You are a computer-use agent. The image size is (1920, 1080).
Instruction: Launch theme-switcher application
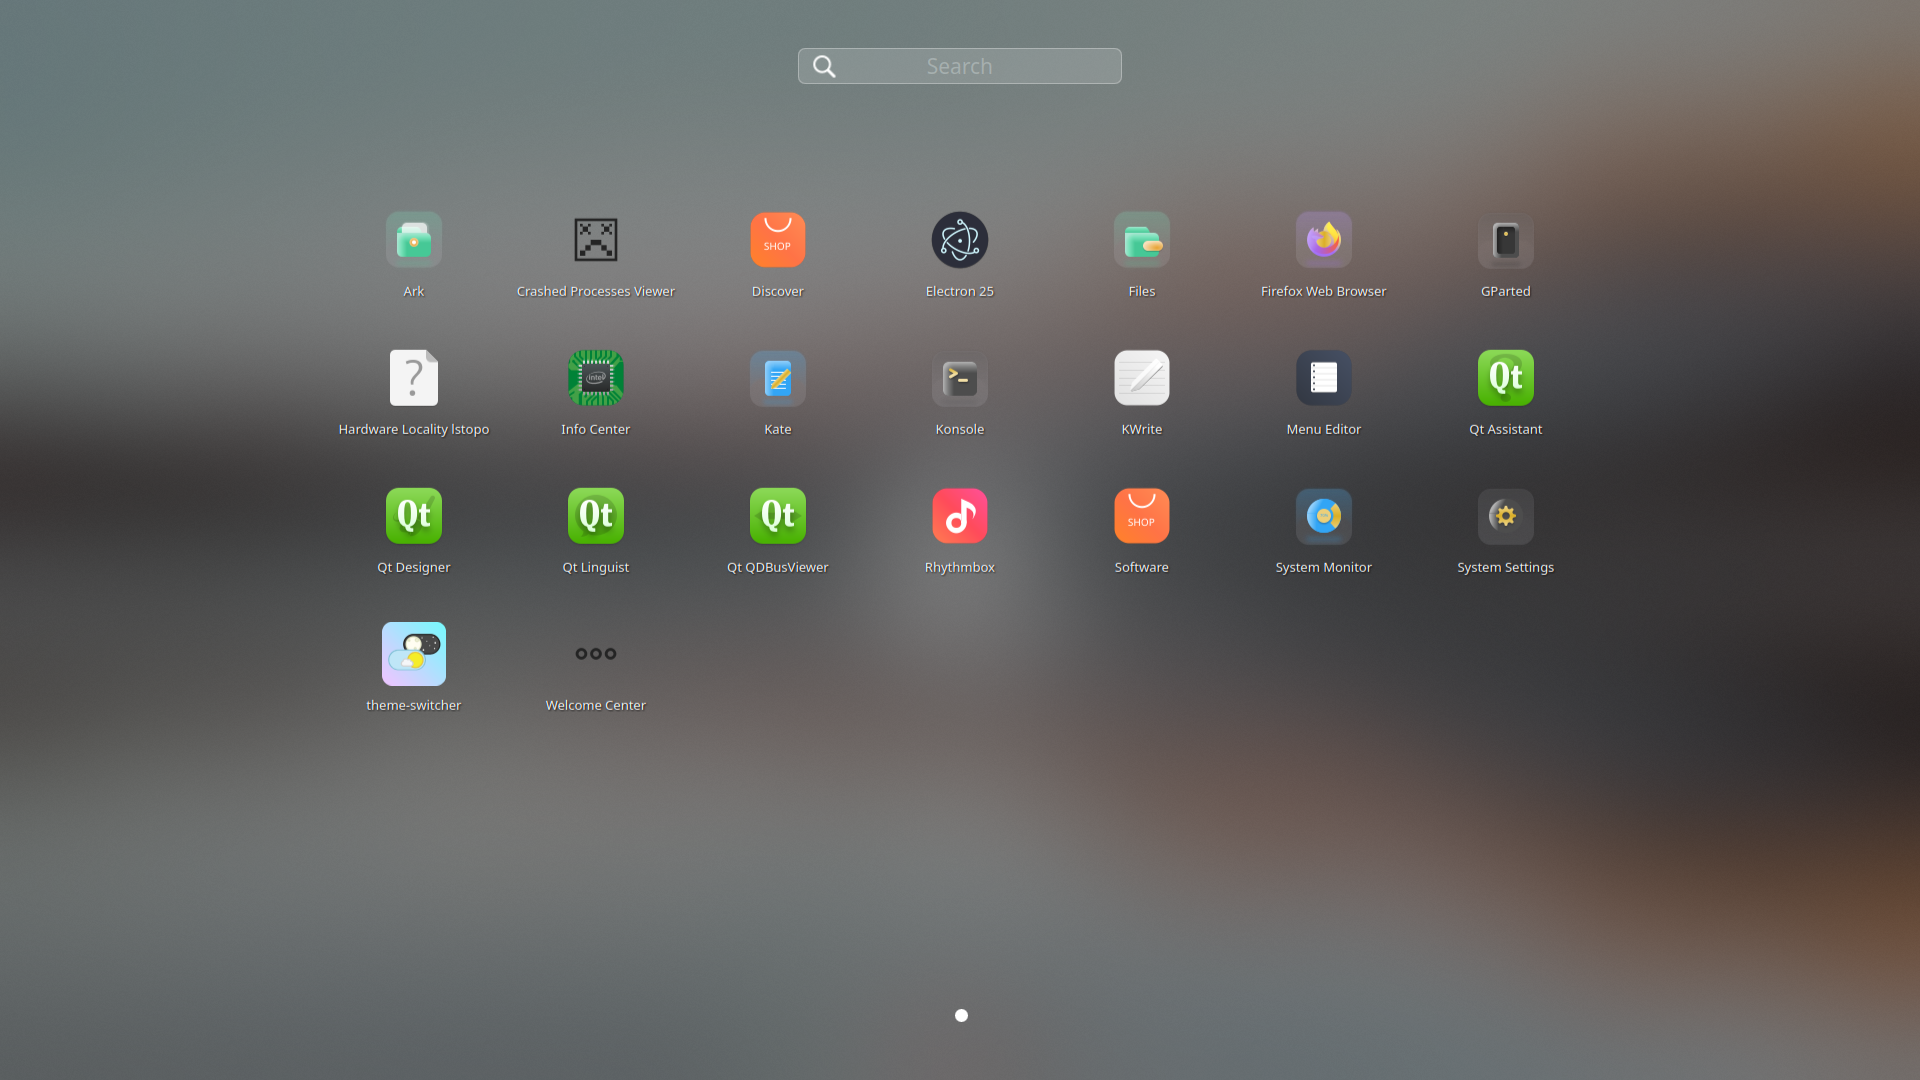[x=413, y=653]
